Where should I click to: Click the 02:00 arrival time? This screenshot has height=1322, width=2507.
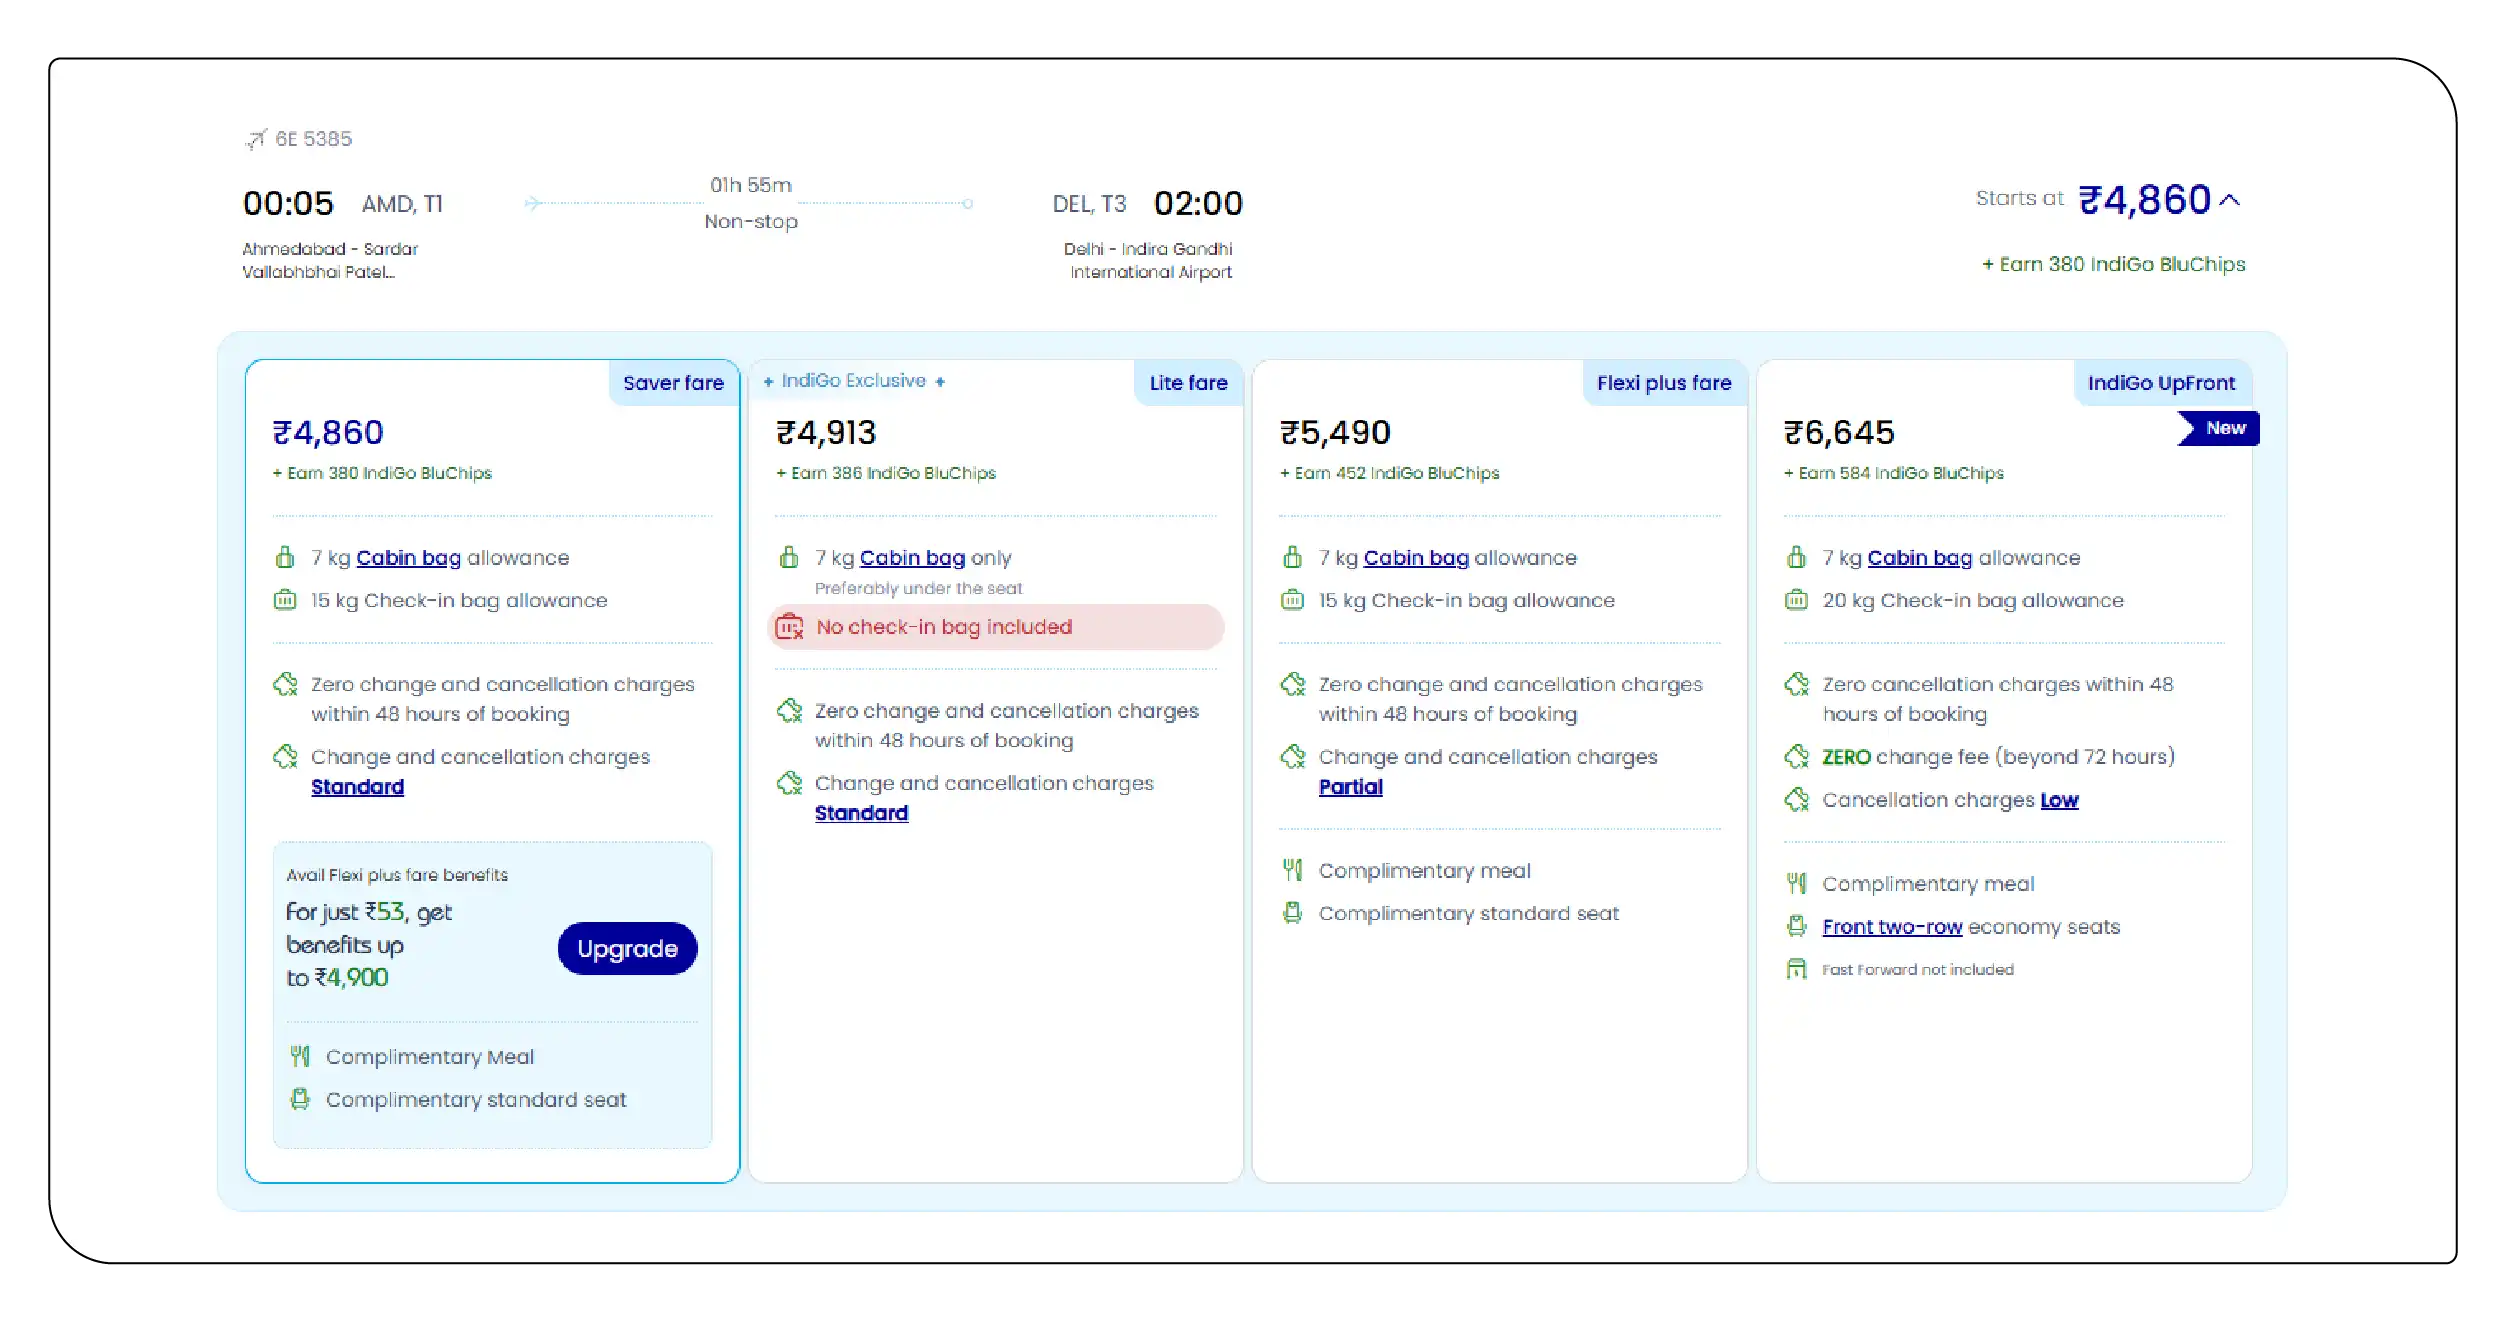(1198, 204)
